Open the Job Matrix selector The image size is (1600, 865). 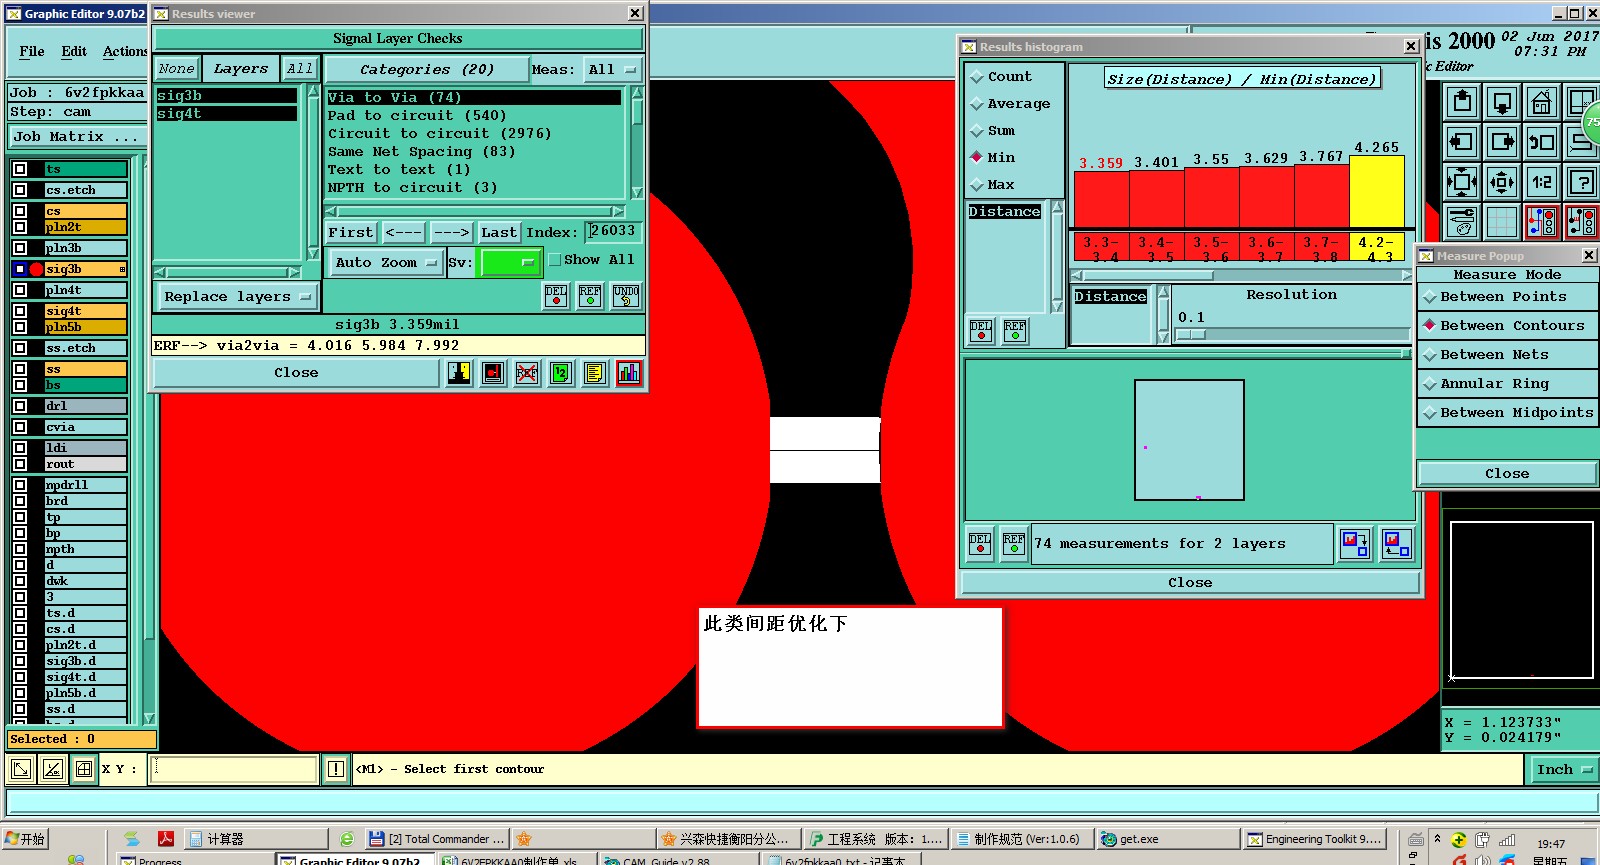(77, 137)
